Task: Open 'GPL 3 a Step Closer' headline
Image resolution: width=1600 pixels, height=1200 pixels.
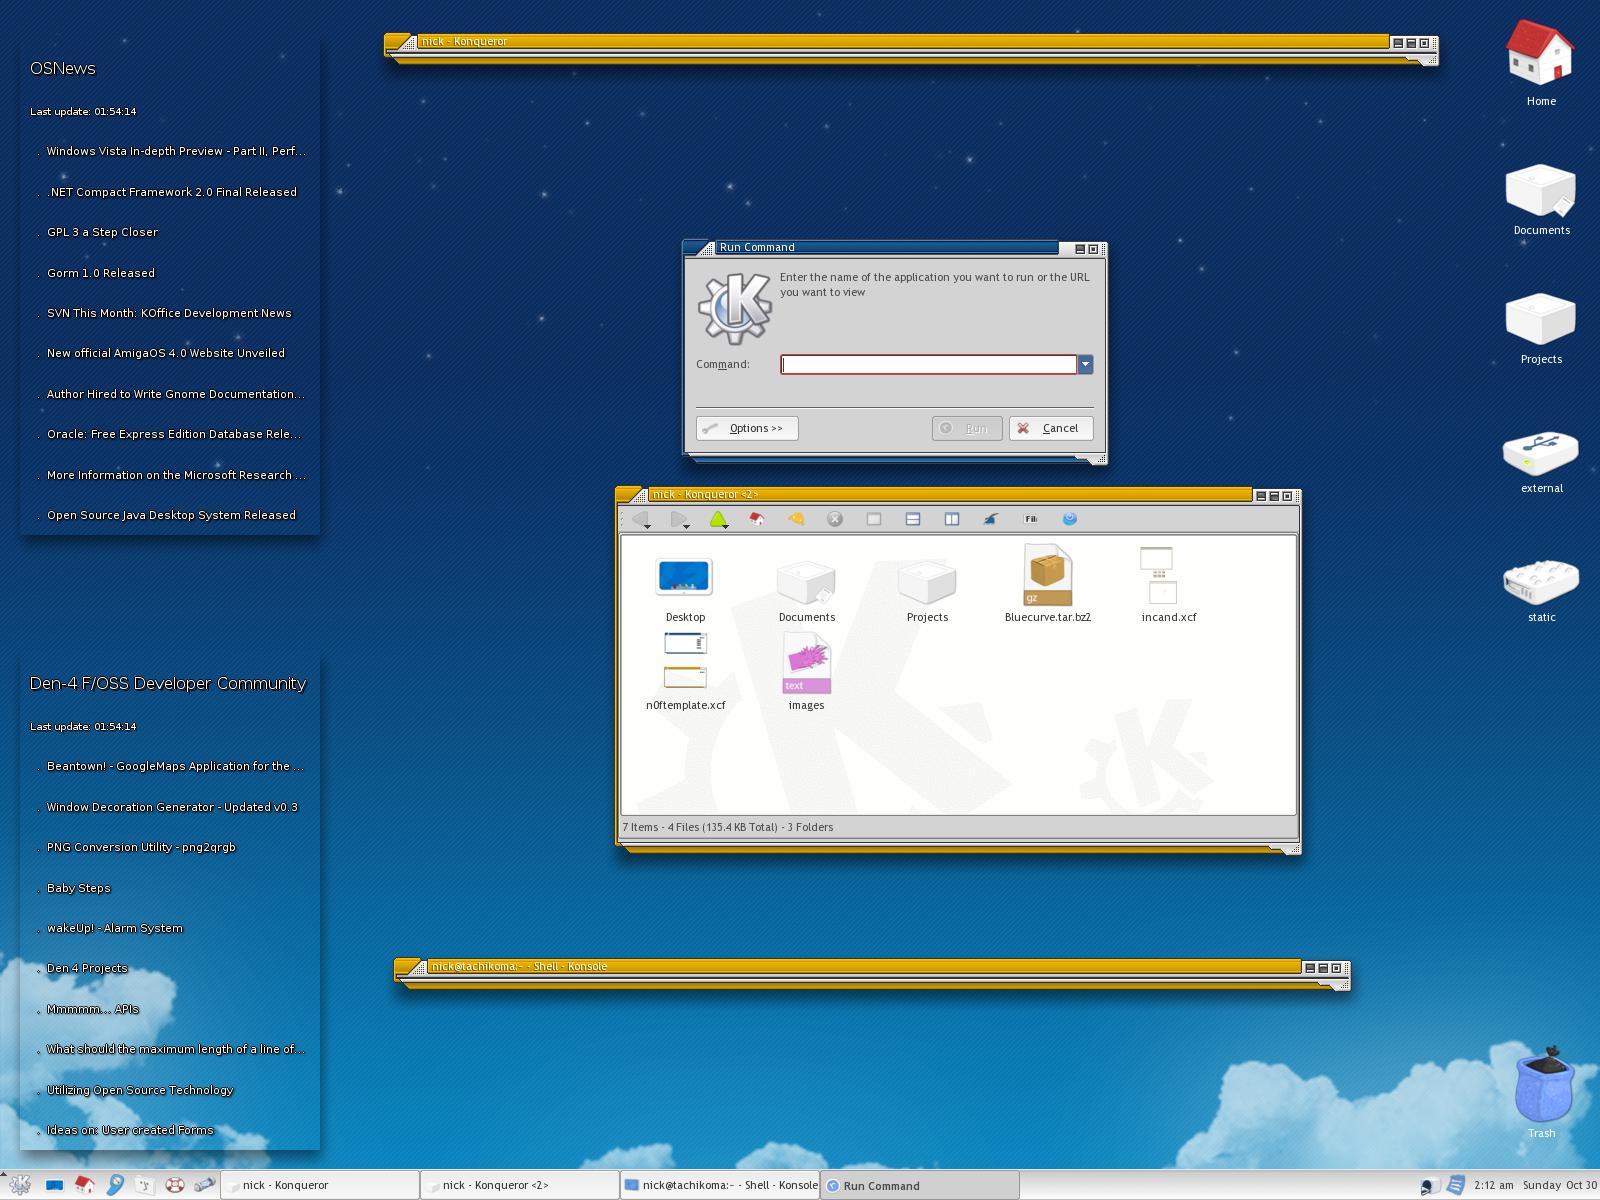Action: [102, 232]
